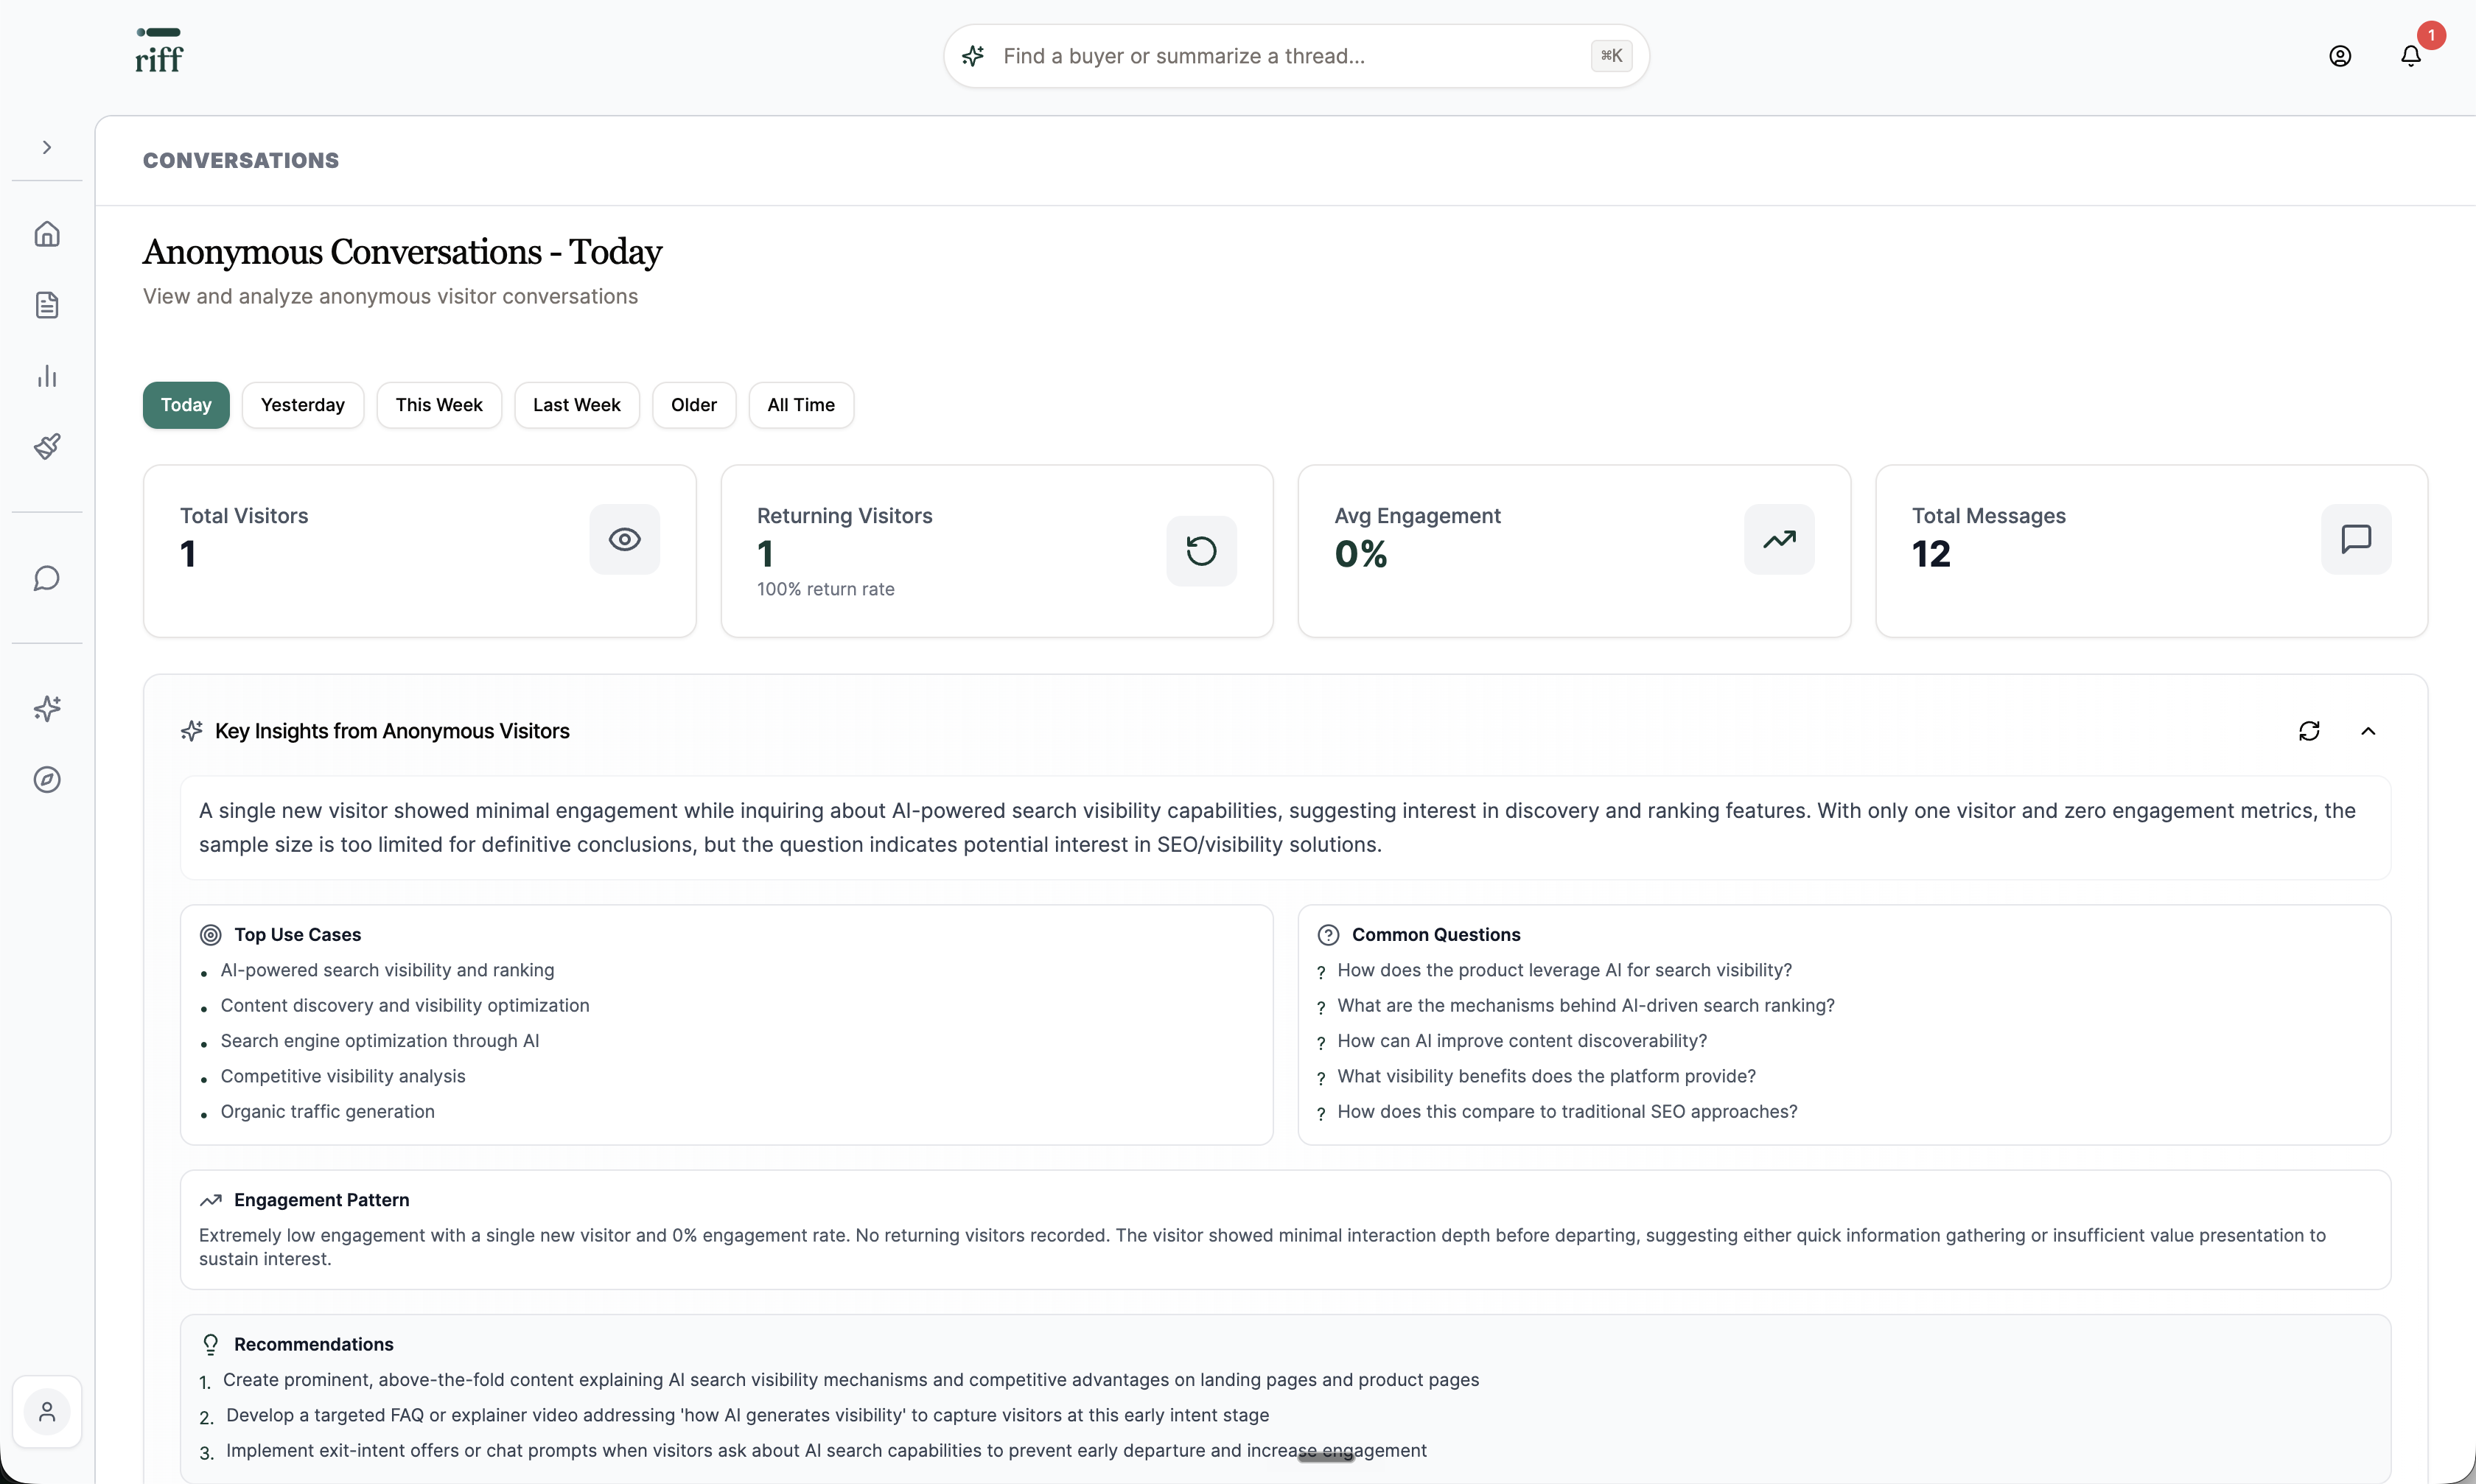Open the analytics bar chart sidebar icon

click(47, 376)
